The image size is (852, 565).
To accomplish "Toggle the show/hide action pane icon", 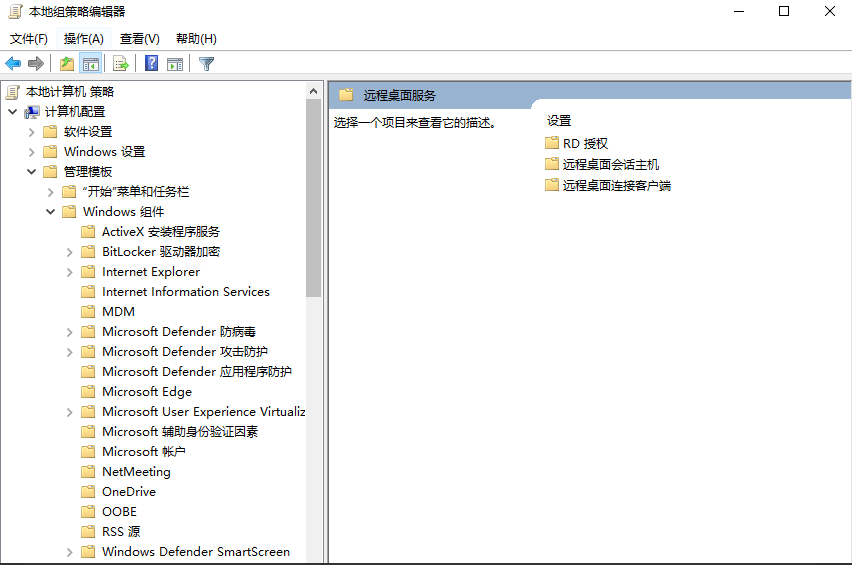I will [x=175, y=64].
